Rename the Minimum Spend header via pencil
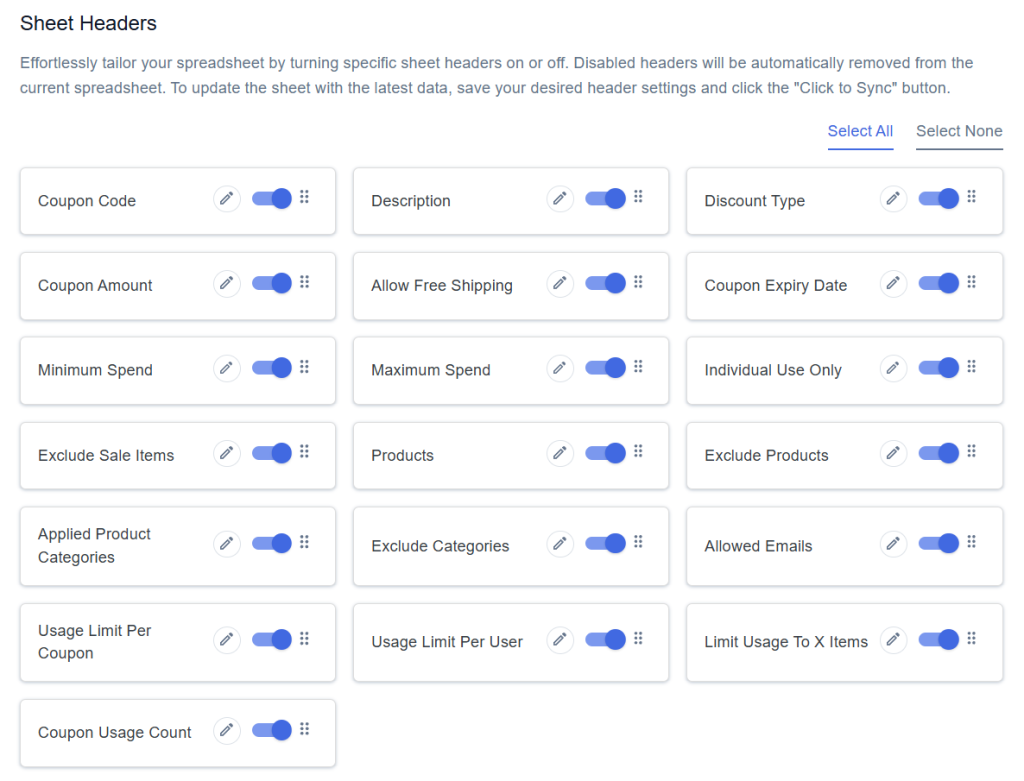1024x781 pixels. tap(227, 368)
